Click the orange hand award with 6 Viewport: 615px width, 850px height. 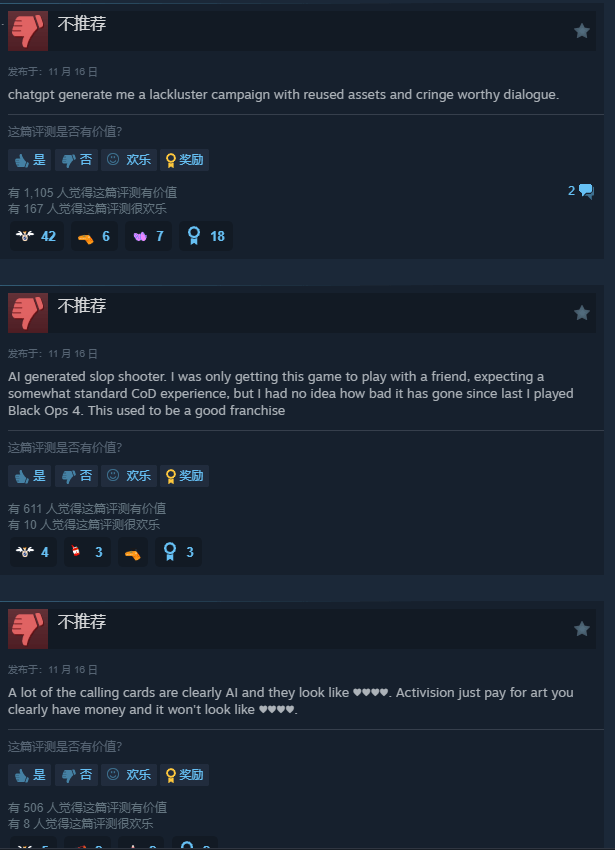click(94, 236)
